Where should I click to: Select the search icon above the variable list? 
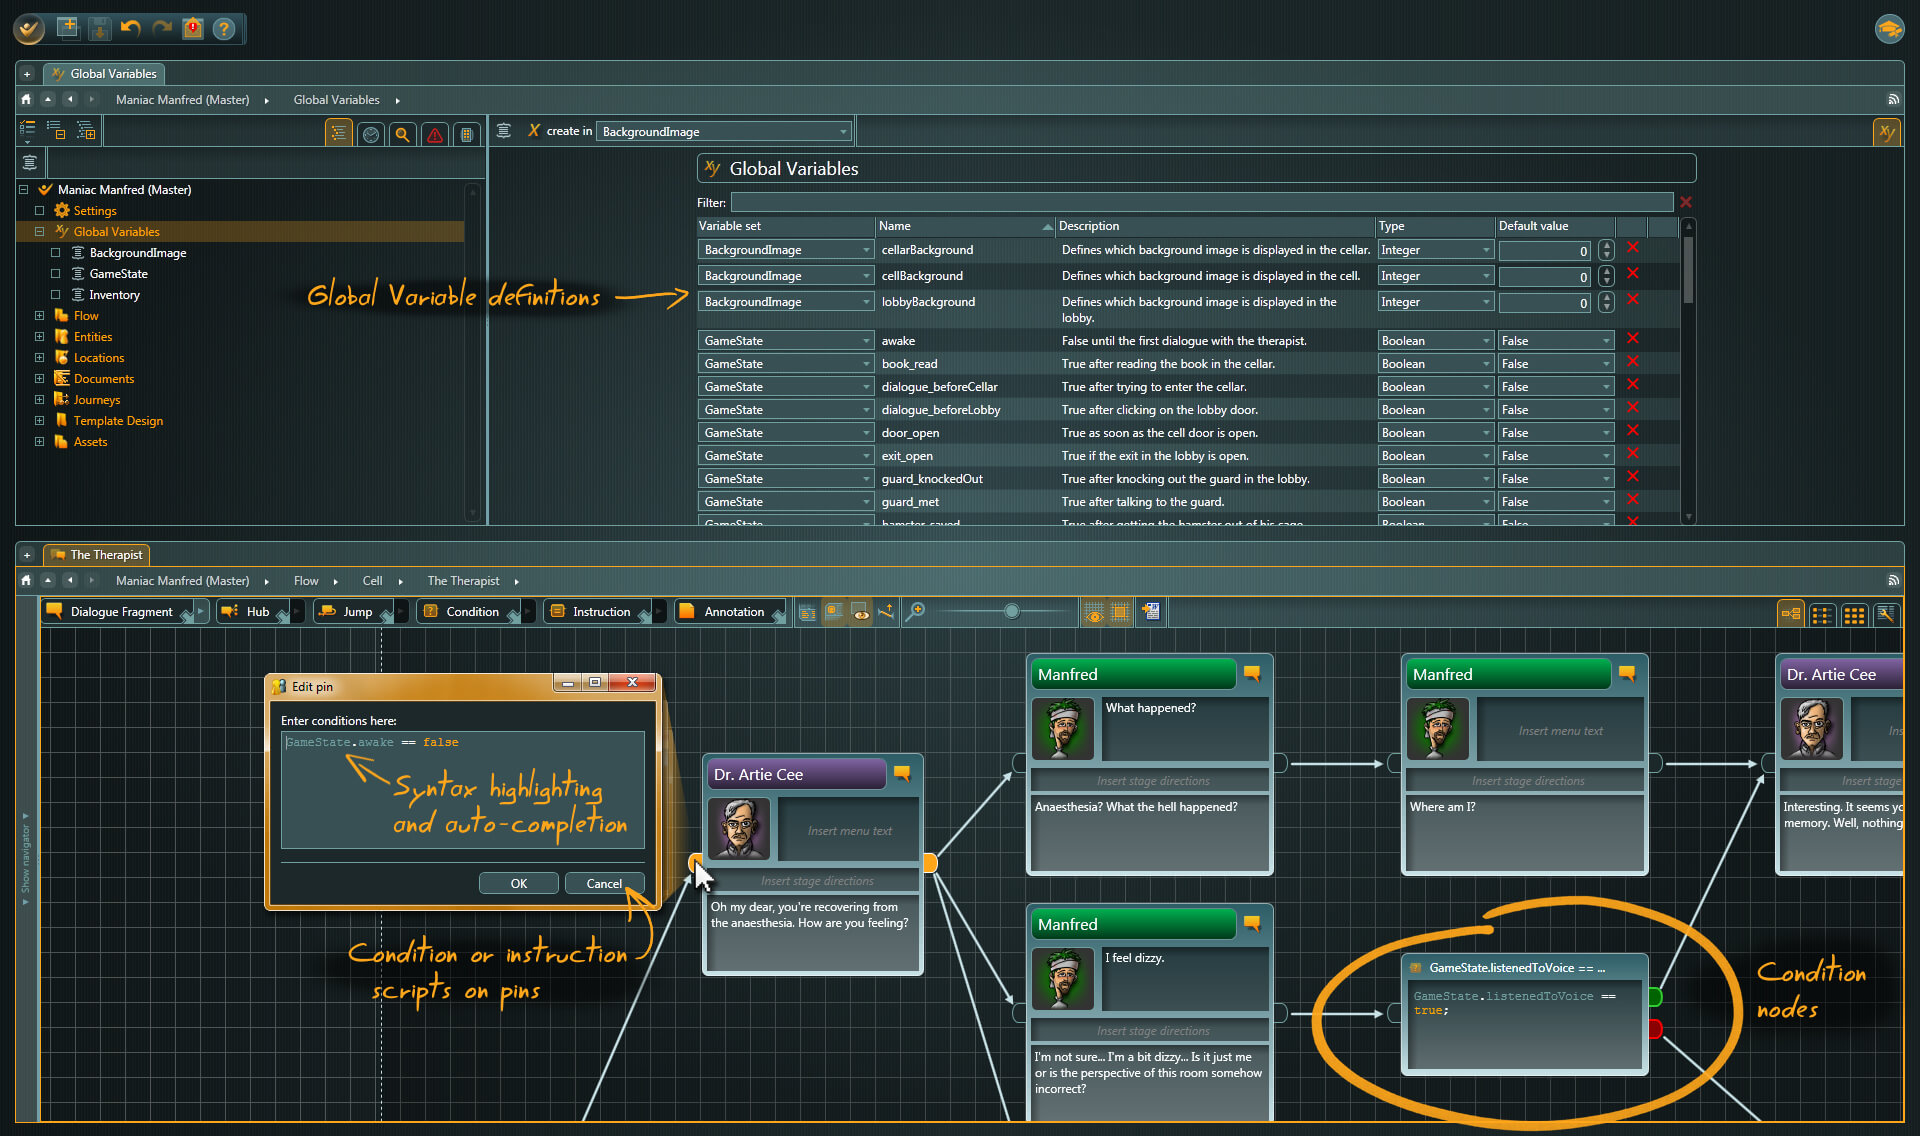(x=402, y=134)
